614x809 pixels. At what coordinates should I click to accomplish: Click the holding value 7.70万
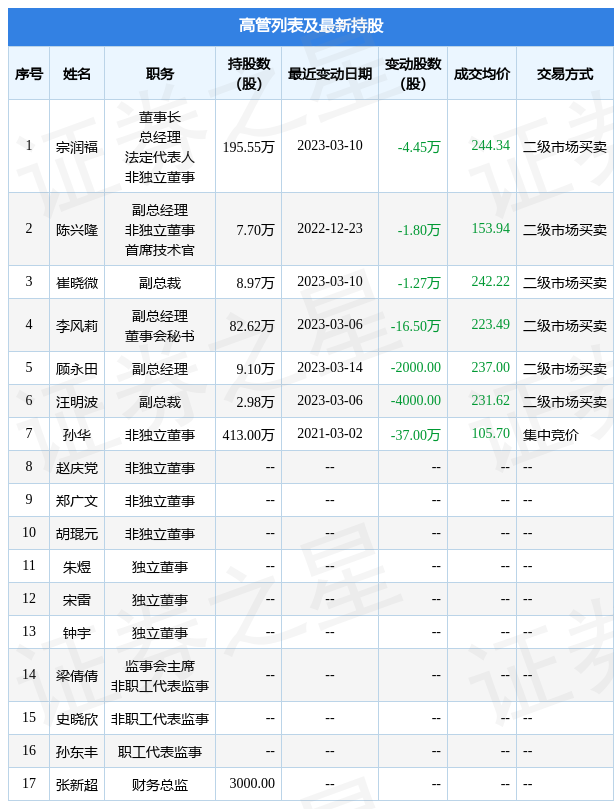[255, 230]
